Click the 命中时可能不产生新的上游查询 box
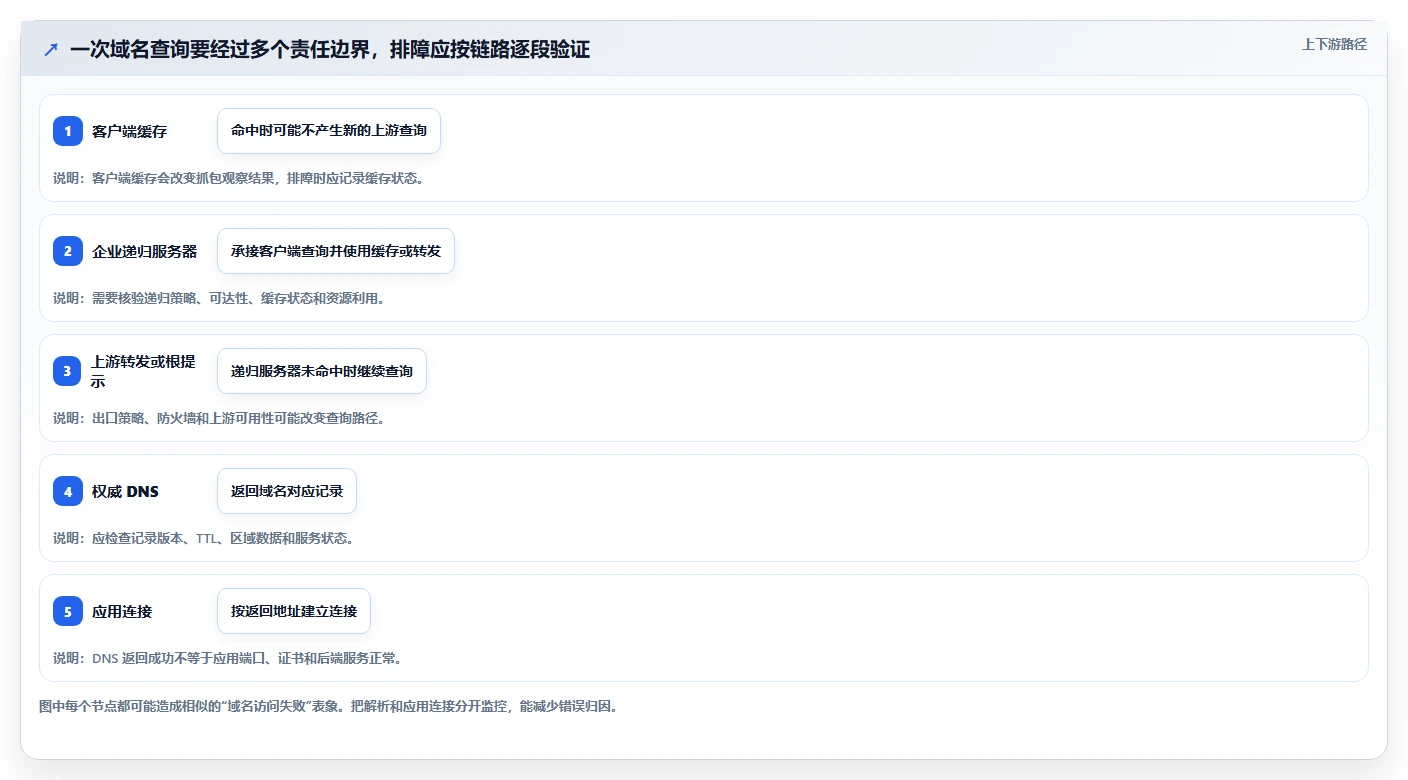Screen dimensions: 1408x780 (329, 131)
